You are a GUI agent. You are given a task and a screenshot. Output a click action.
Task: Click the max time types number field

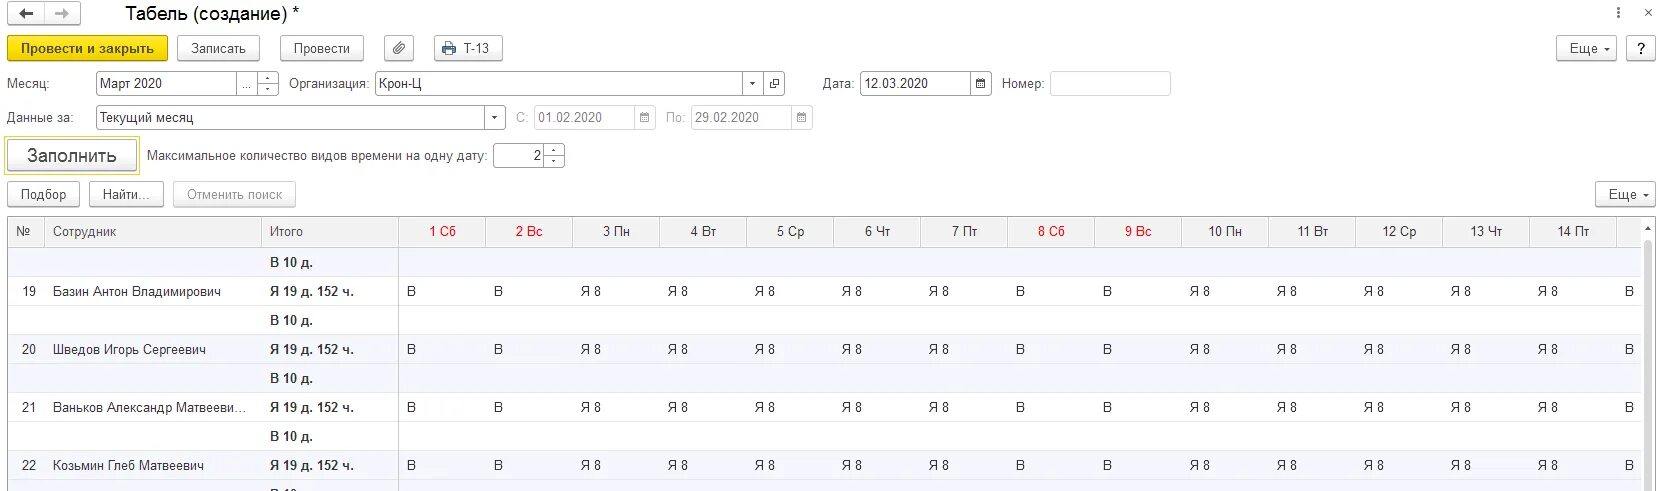tap(519, 156)
